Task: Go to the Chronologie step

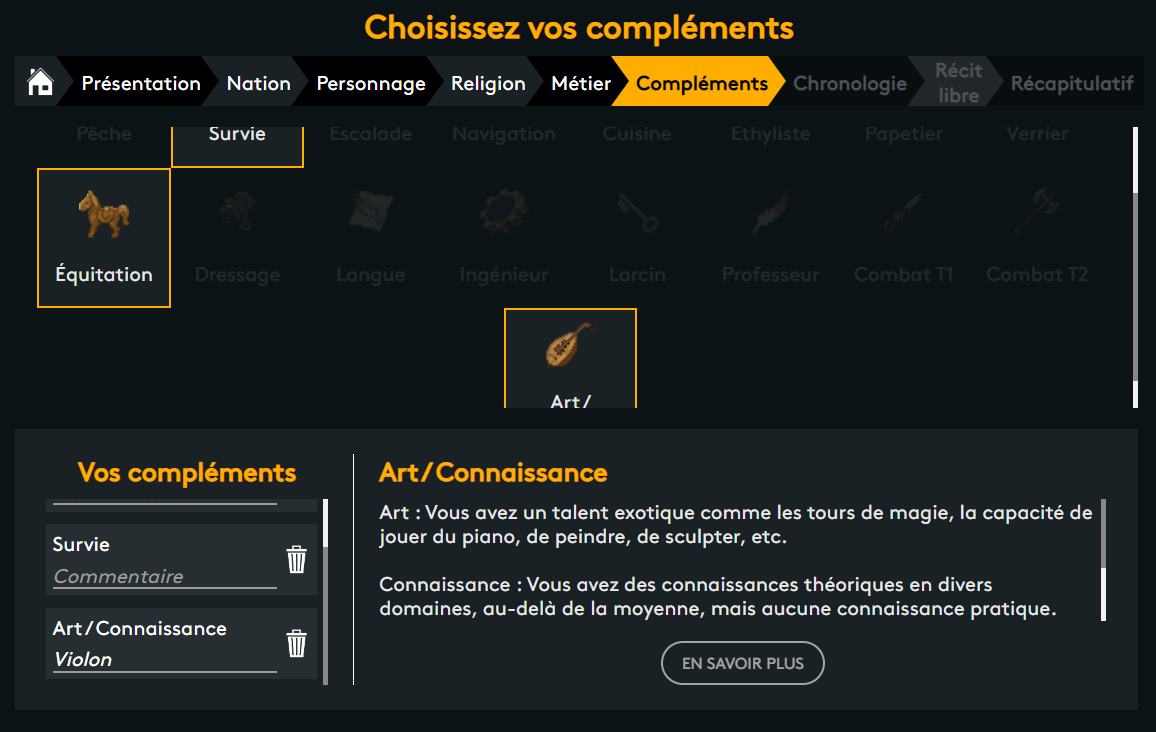Action: (x=850, y=83)
